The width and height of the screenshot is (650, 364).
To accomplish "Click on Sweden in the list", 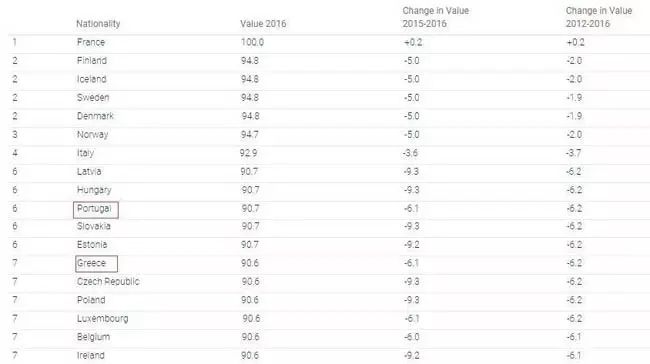I will click(x=93, y=97).
